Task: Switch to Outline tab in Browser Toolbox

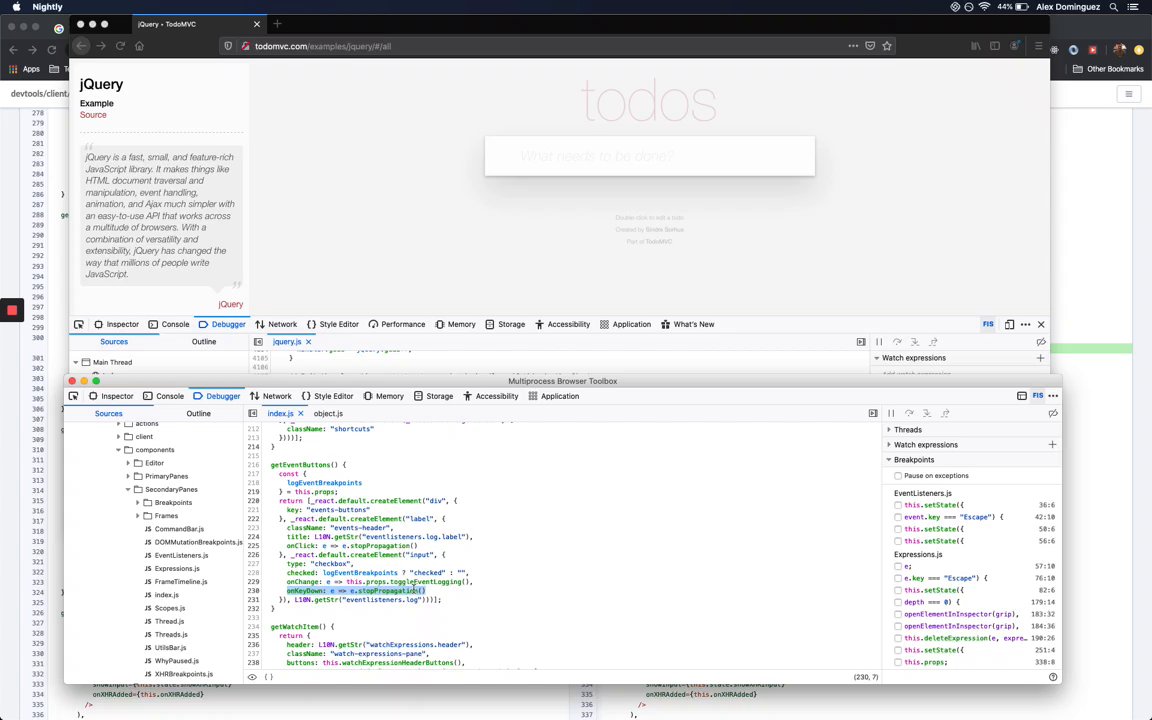Action: (x=198, y=414)
